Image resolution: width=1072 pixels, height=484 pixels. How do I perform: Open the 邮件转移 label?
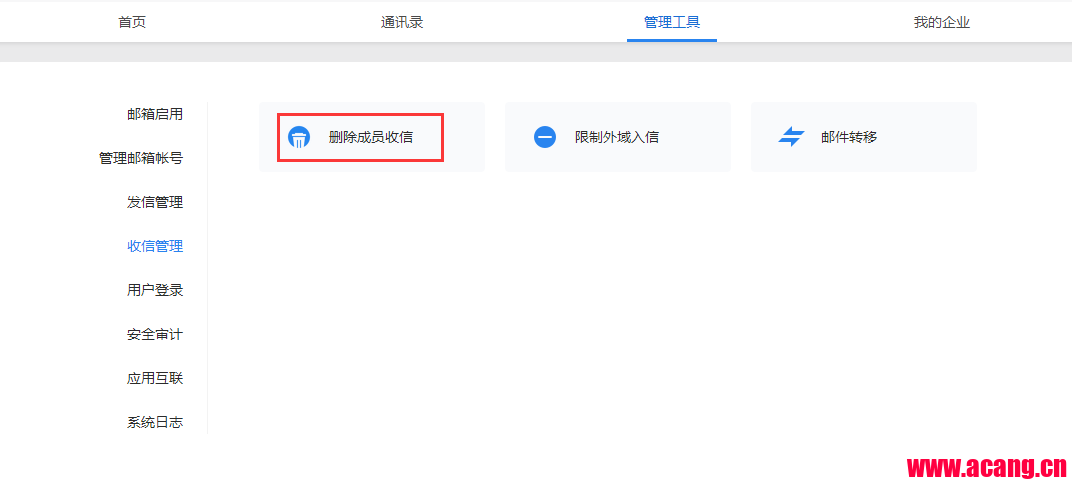pos(849,137)
